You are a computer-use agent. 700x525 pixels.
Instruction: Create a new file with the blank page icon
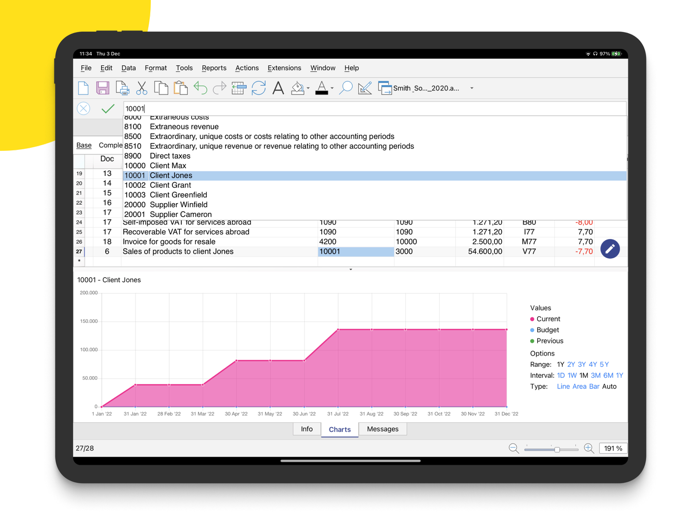point(83,88)
